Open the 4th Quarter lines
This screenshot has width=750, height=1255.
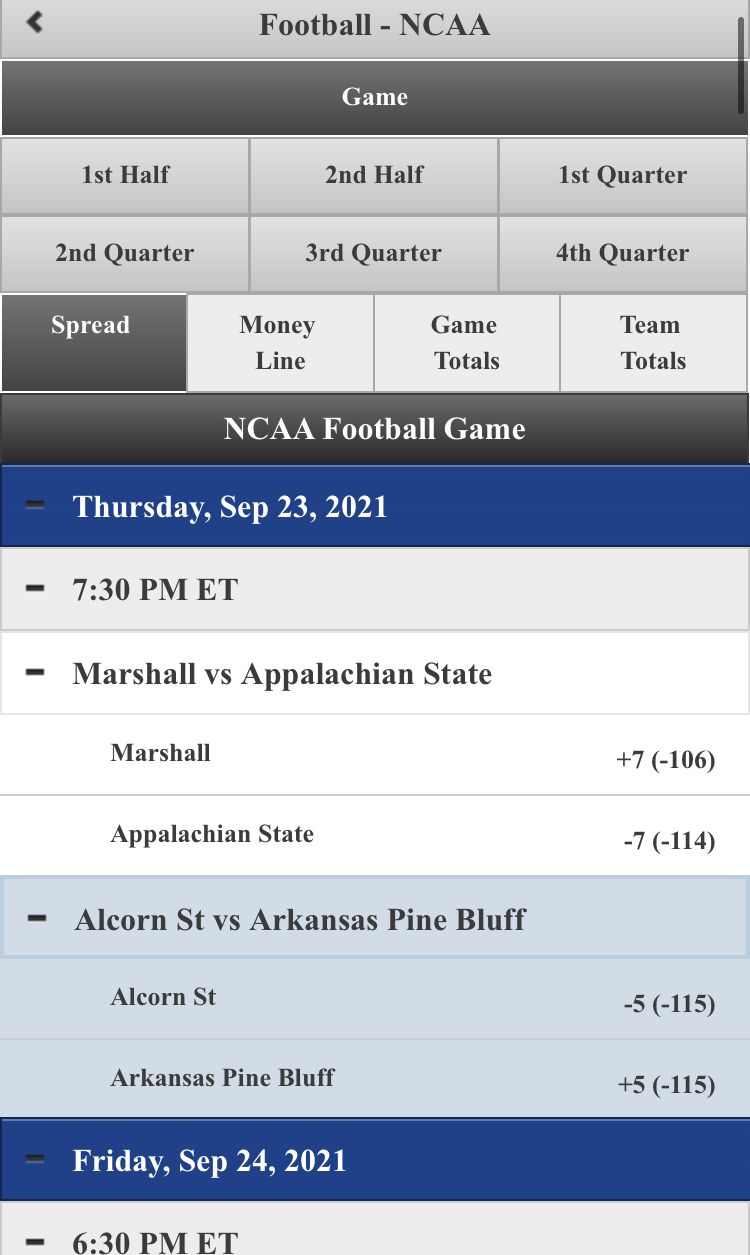(x=622, y=253)
